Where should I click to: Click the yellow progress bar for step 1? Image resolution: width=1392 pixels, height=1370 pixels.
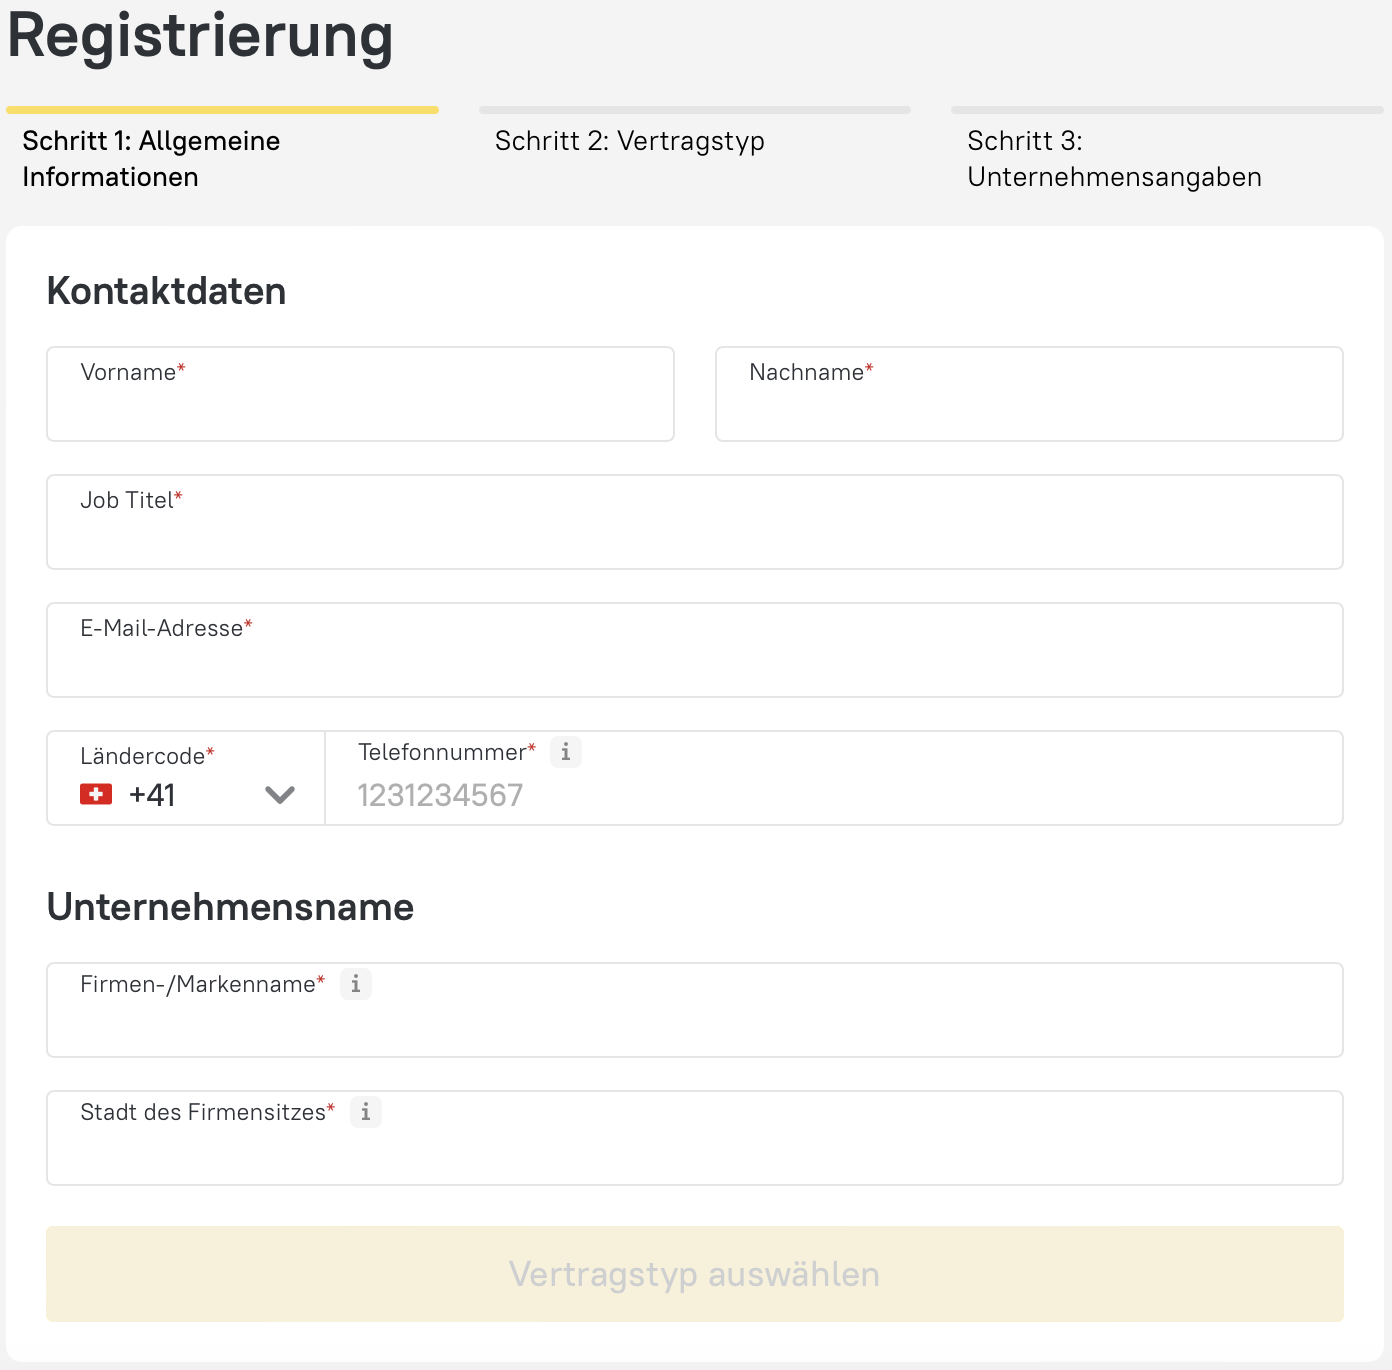tap(222, 110)
